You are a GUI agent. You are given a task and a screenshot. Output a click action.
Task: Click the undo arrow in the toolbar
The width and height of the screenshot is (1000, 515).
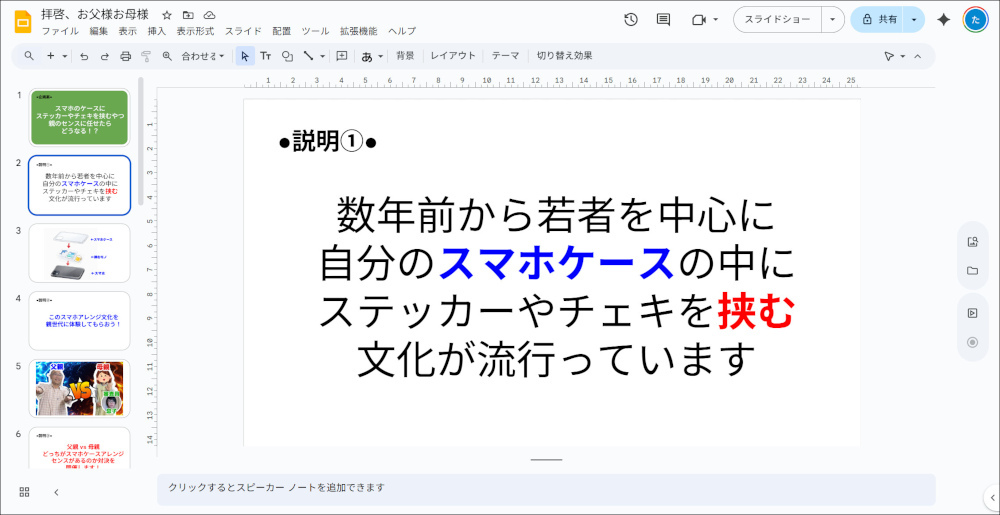86,56
